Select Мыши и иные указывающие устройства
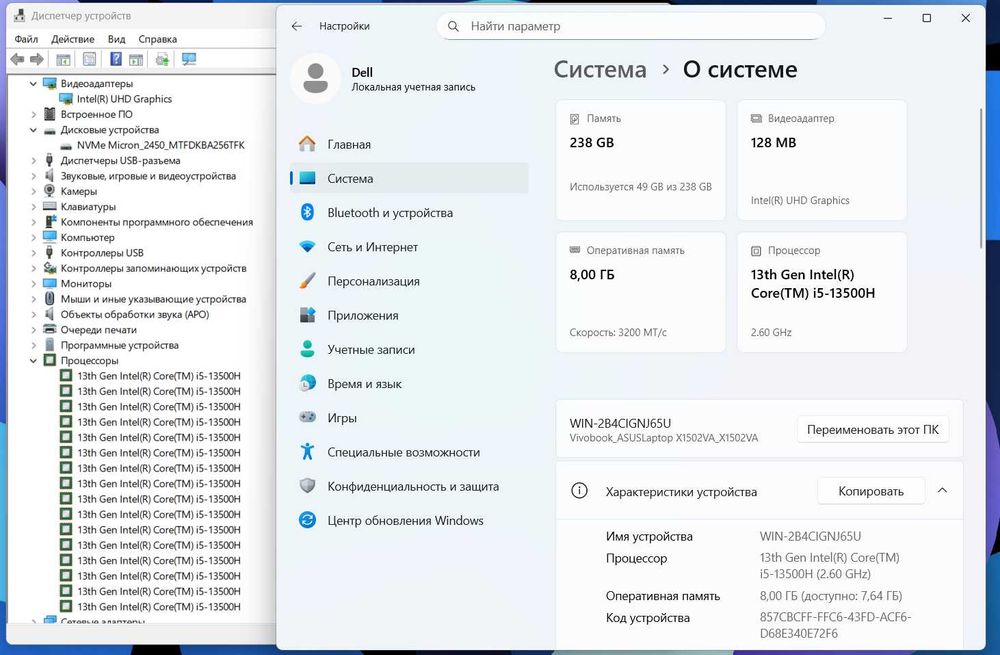 [x=153, y=299]
